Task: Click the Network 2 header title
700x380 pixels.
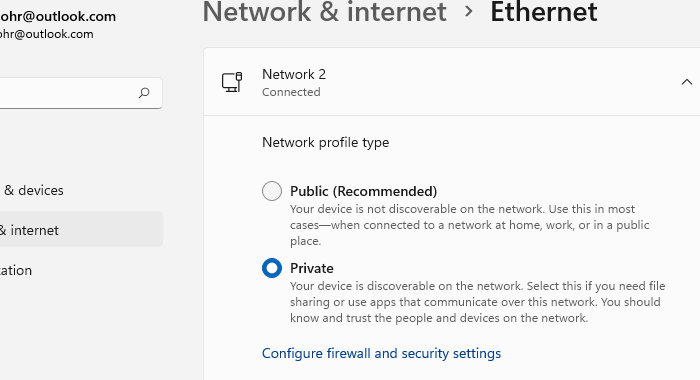Action: tap(294, 74)
